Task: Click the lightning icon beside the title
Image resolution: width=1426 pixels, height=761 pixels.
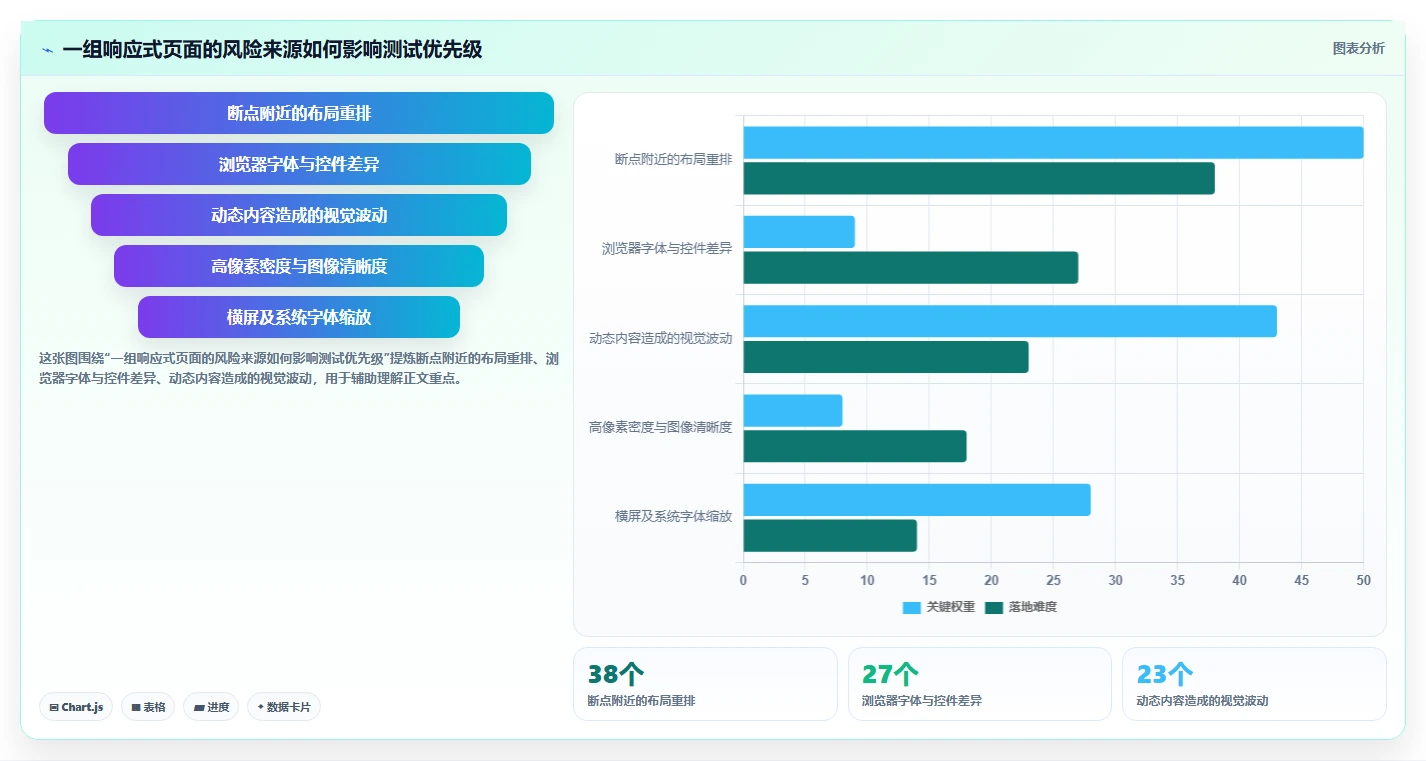Action: [47, 50]
